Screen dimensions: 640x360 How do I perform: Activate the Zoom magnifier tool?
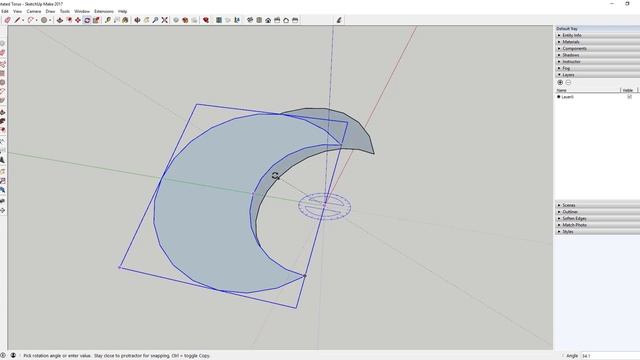156,20
